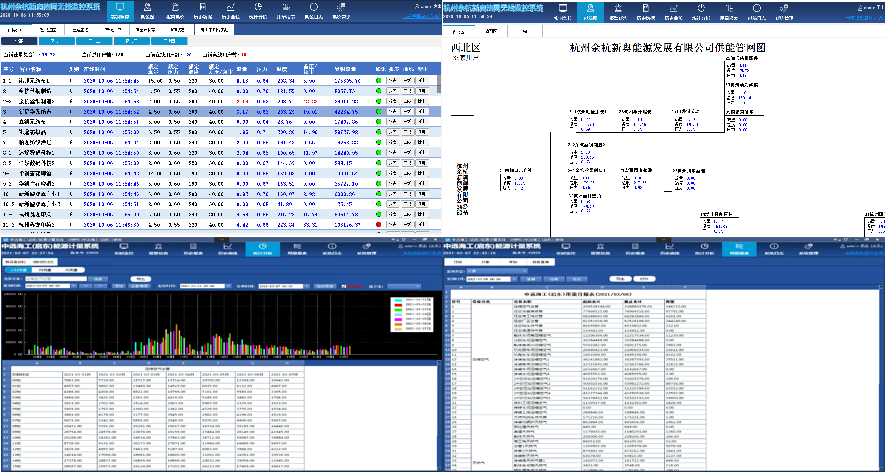Viewport: 887px width, 473px height.
Task: Open 查询时间 date dropdown in statistics window
Action: coord(74,286)
